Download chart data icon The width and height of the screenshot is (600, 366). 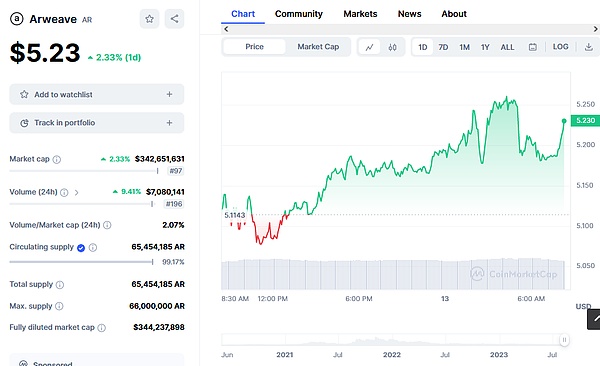tap(589, 47)
